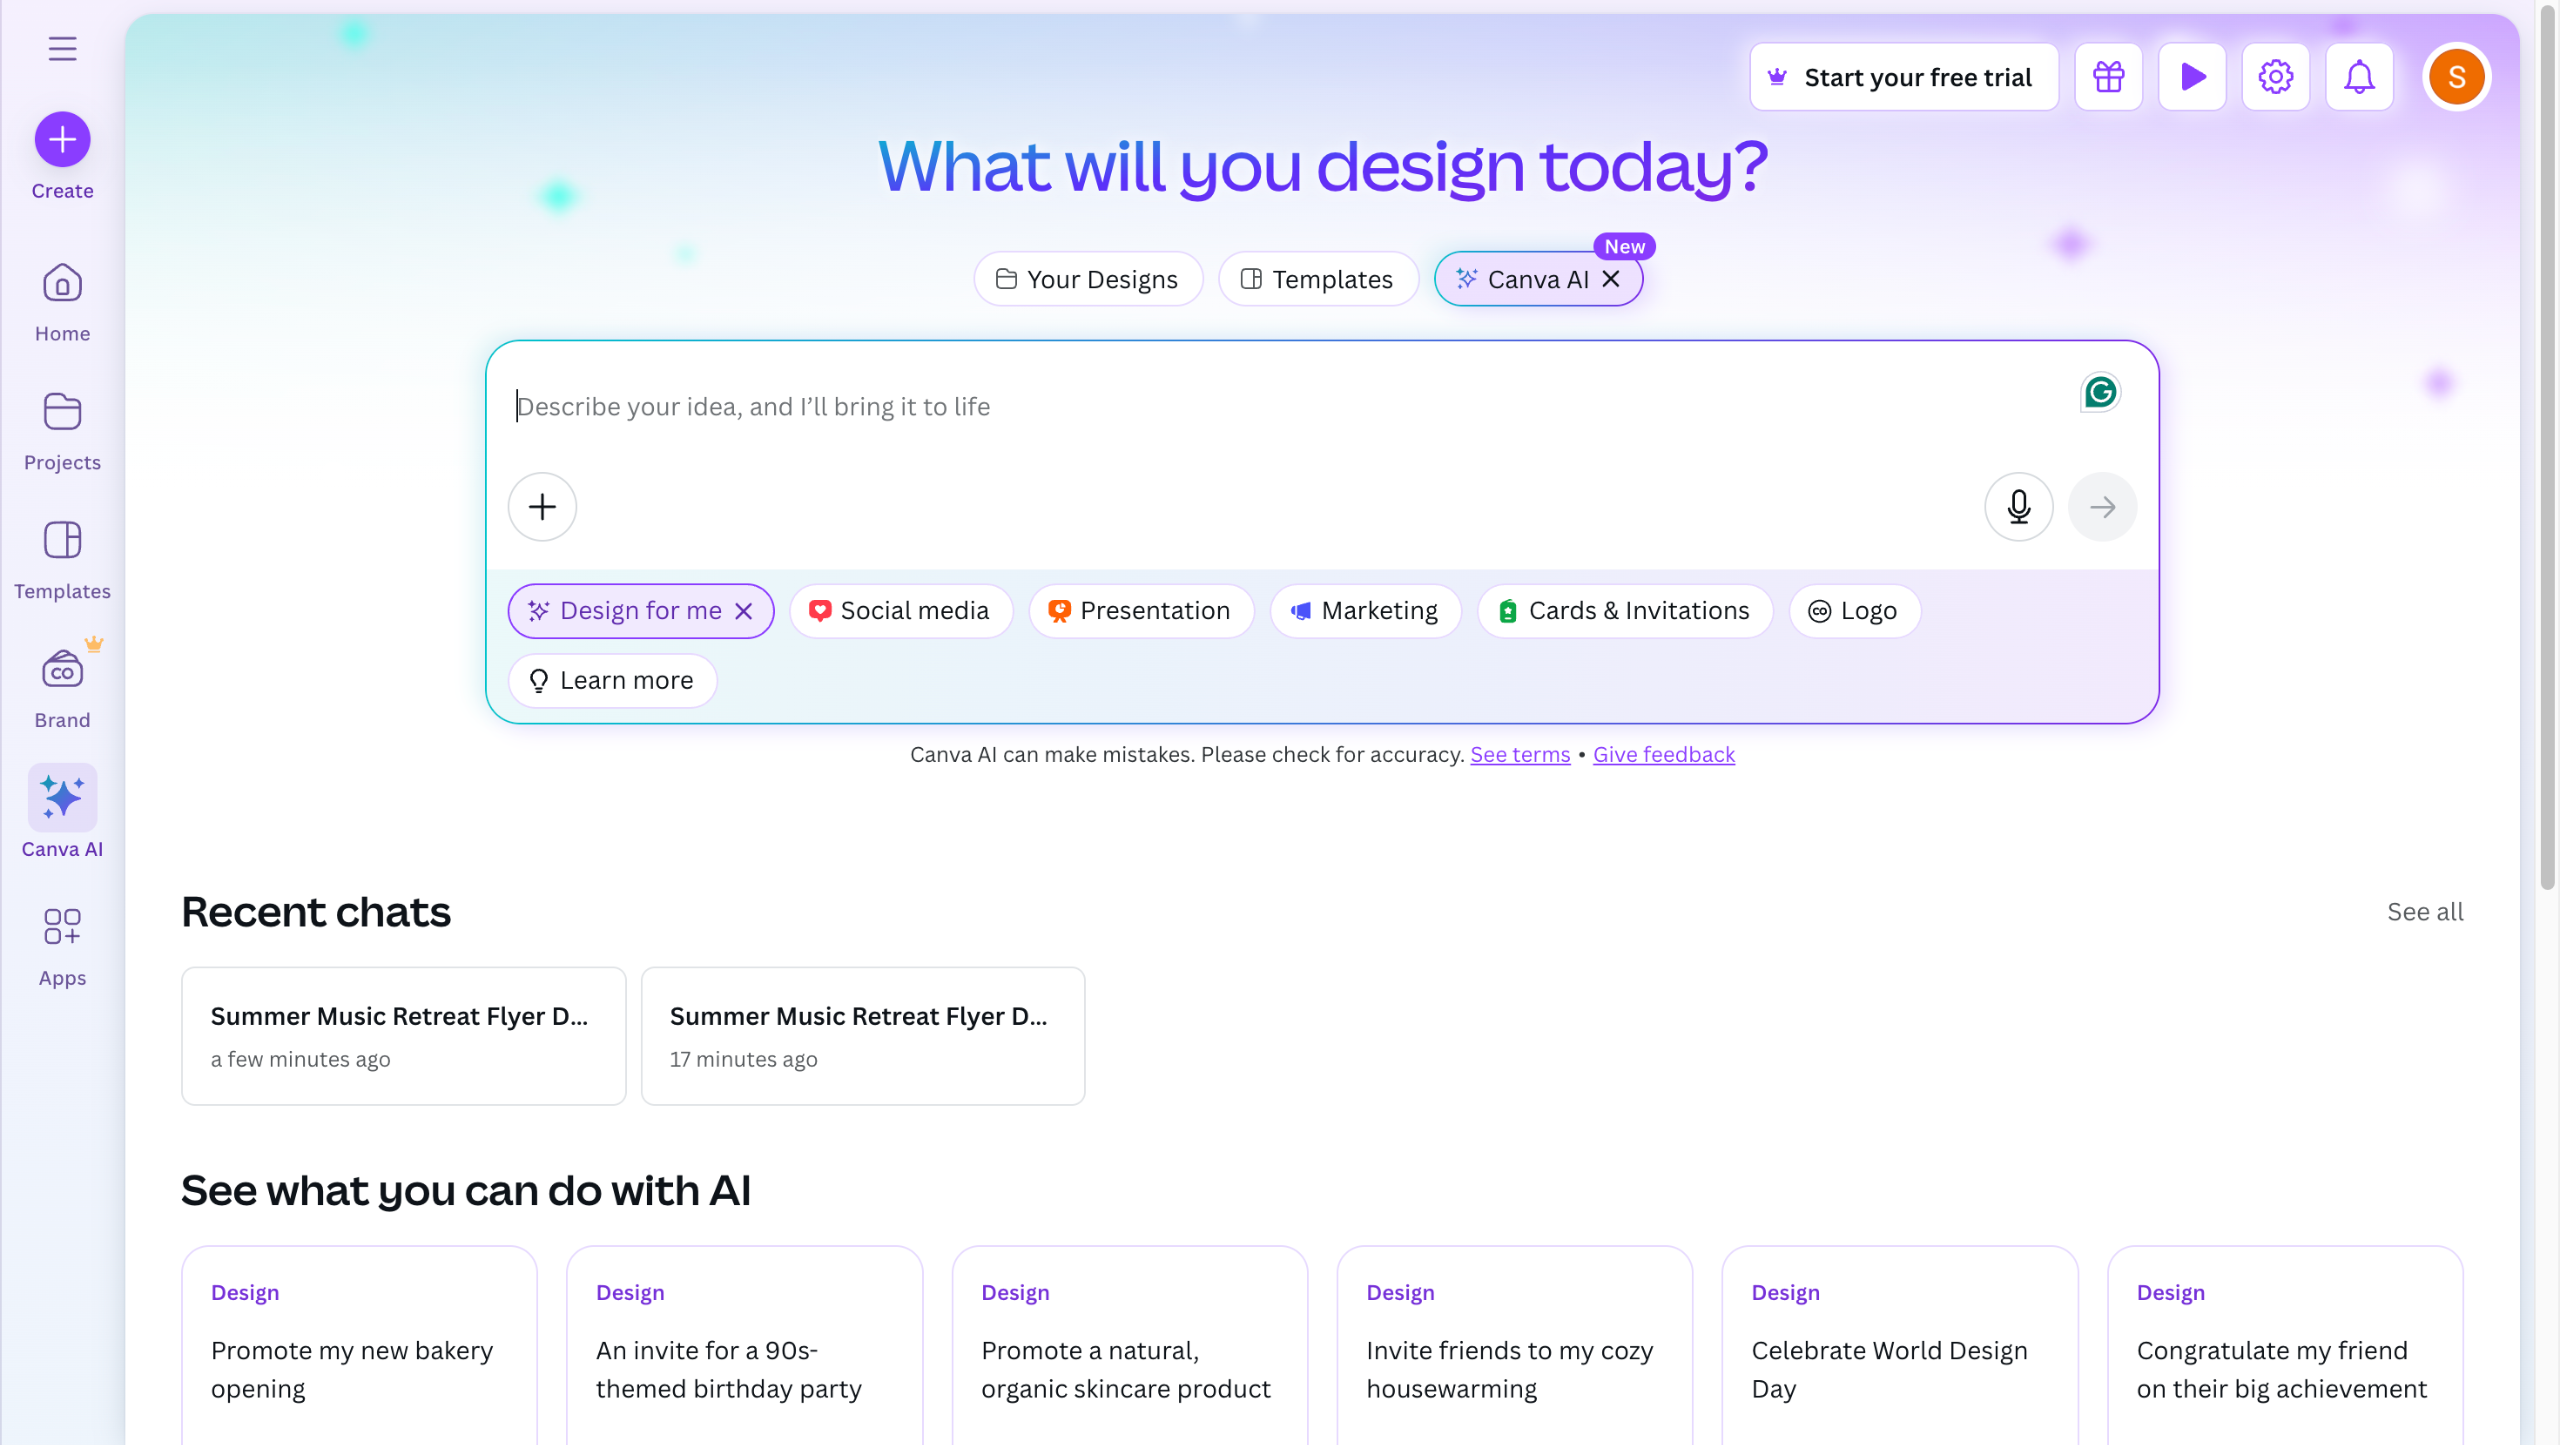Open the hamburger sidebar menu
The height and width of the screenshot is (1445, 2560).
coord(62,48)
